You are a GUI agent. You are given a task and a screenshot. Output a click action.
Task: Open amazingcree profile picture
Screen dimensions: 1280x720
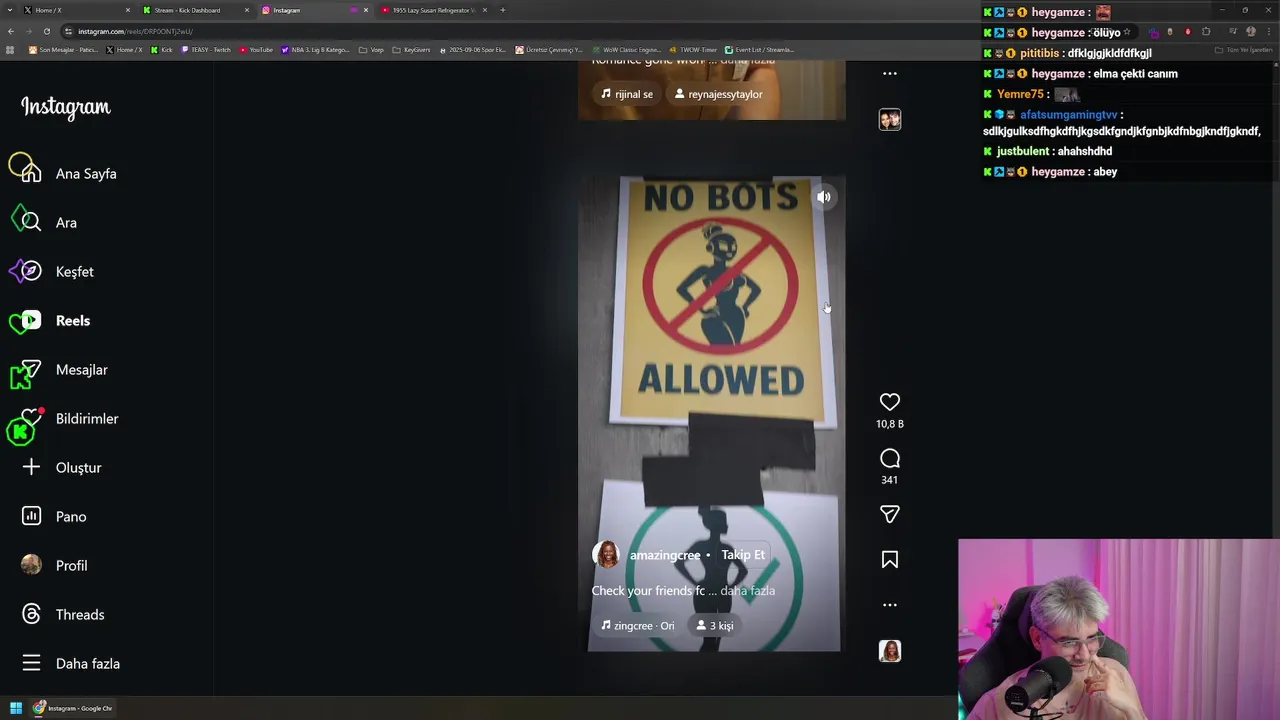pyautogui.click(x=606, y=555)
